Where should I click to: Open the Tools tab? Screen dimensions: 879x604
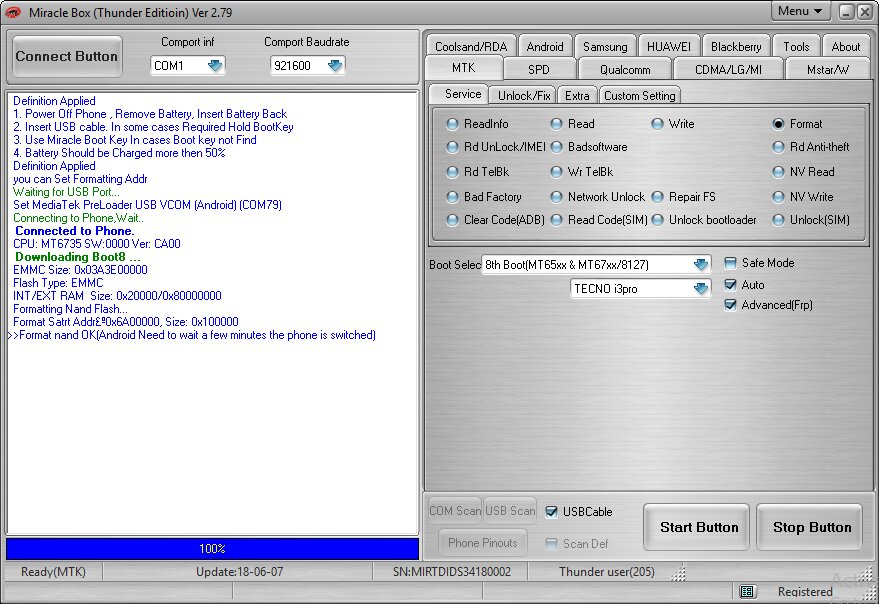pos(797,47)
